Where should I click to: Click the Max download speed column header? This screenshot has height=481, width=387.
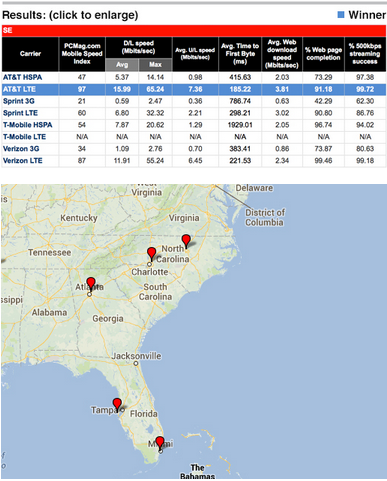tap(155, 65)
